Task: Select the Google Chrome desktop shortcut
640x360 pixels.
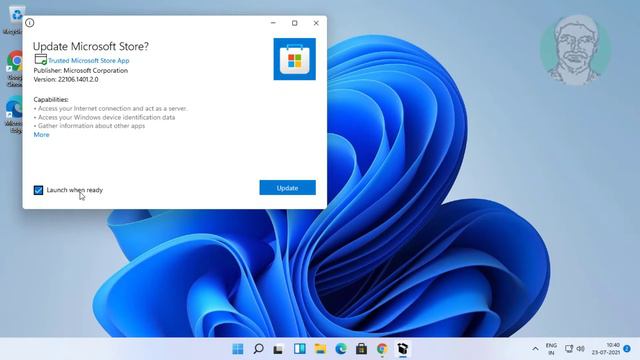Action: click(15, 69)
